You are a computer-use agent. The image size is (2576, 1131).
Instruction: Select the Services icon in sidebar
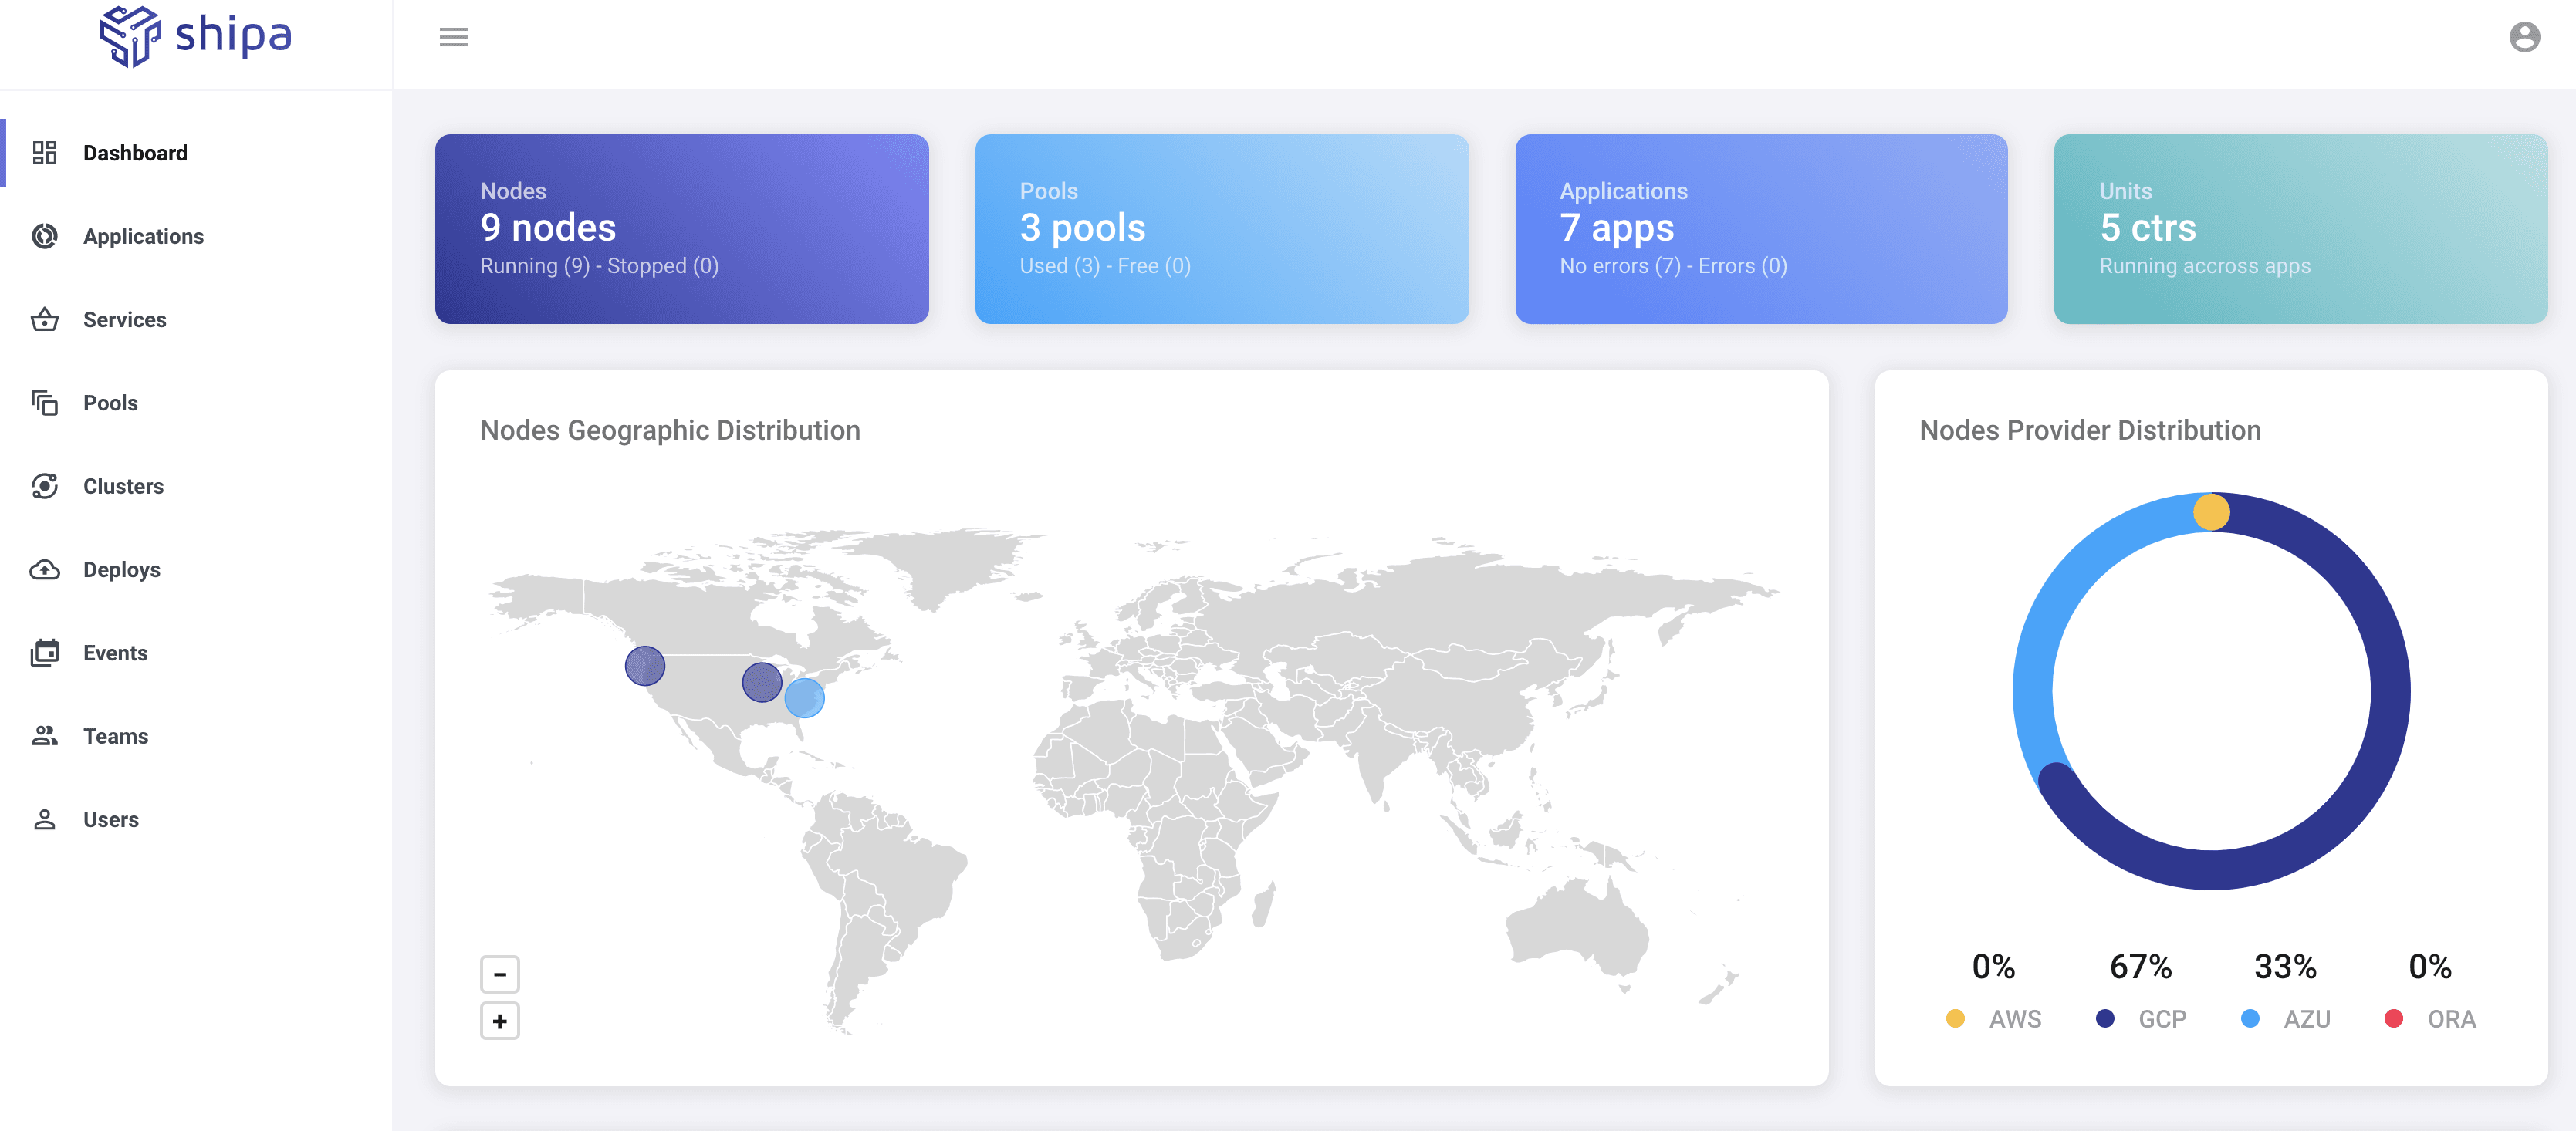[x=45, y=319]
